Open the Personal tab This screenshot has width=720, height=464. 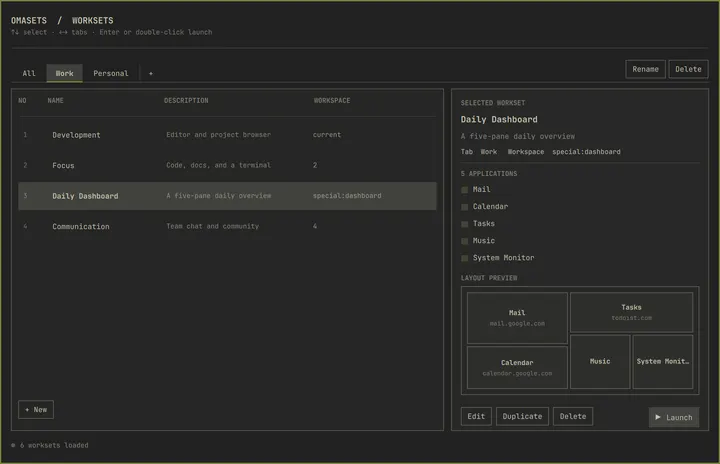(x=111, y=74)
